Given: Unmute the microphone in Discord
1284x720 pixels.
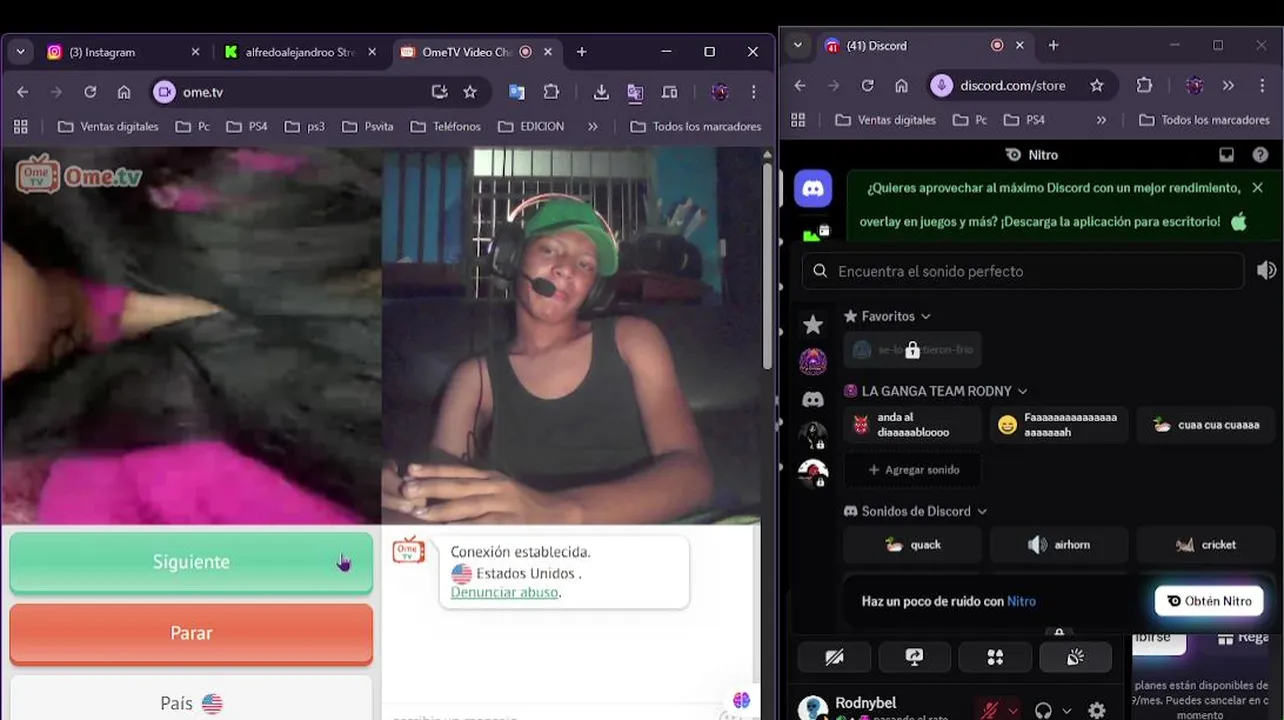Looking at the screenshot, I should (x=990, y=710).
